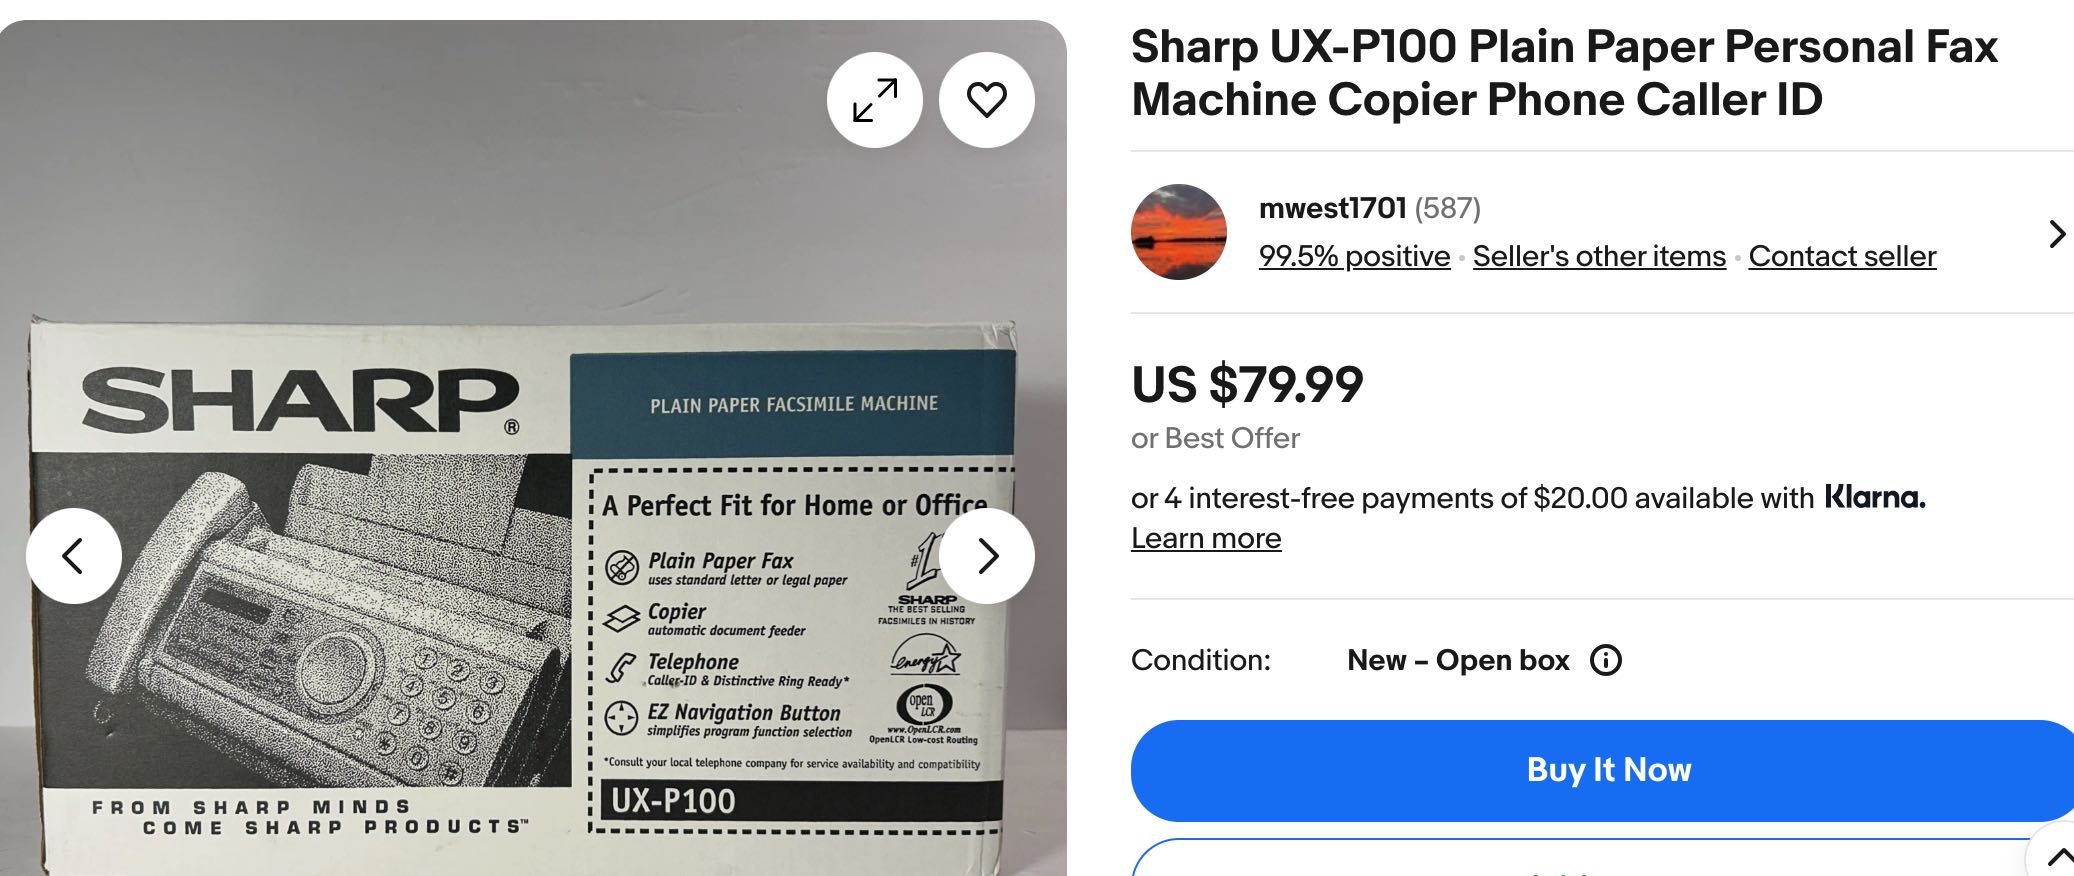
Task: Click the Sharp UX-P100 listing title
Action: (x=1564, y=73)
